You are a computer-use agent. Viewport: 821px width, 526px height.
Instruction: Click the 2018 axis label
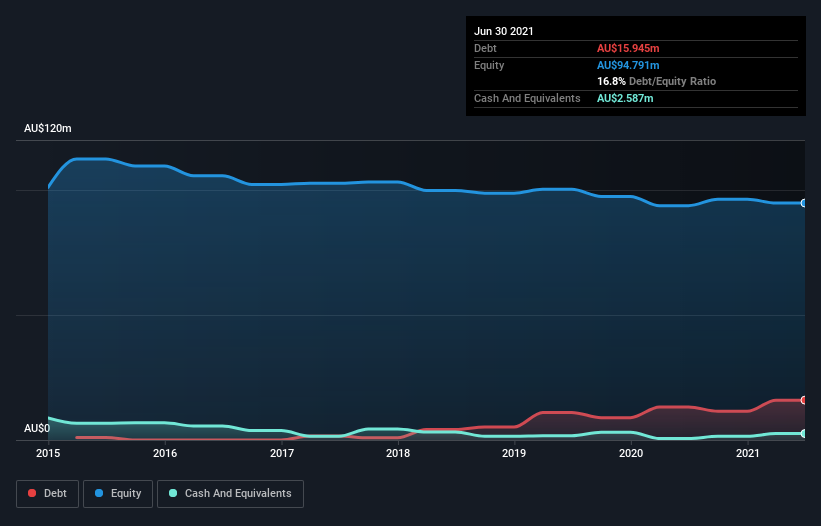coord(398,453)
